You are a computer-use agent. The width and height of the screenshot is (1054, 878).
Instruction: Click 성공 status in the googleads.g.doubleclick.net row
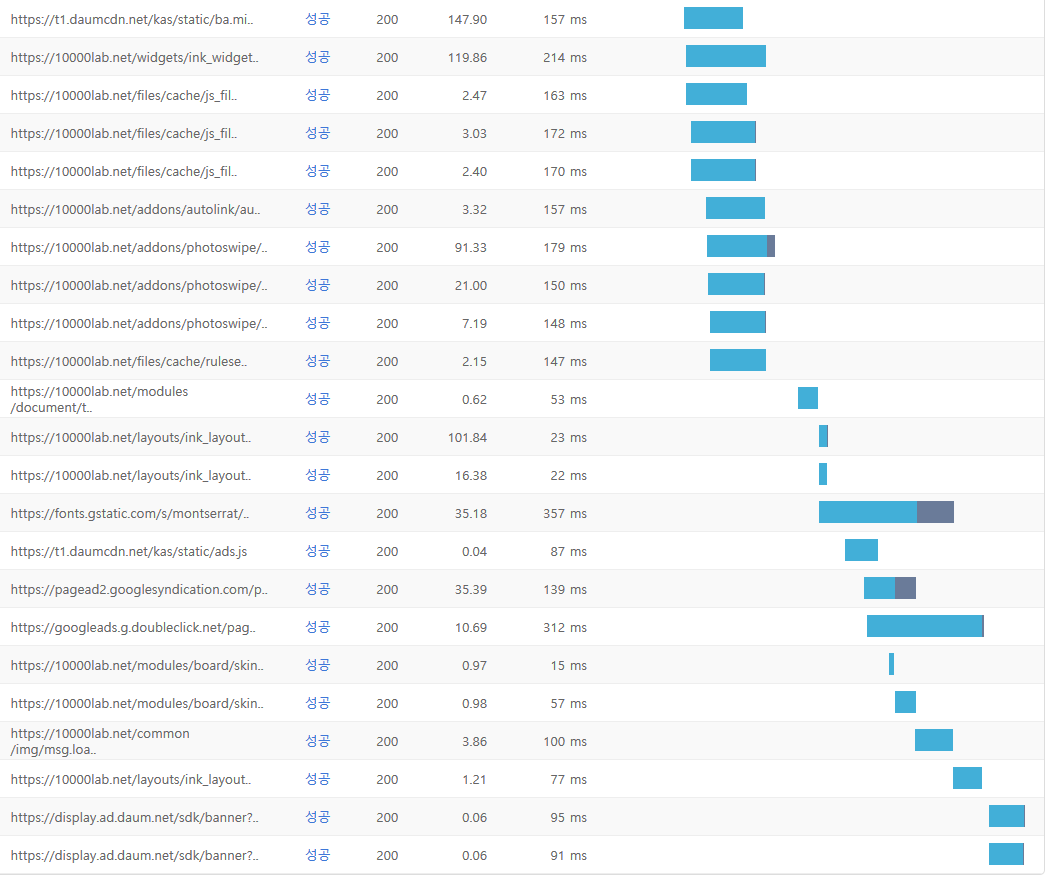[317, 627]
